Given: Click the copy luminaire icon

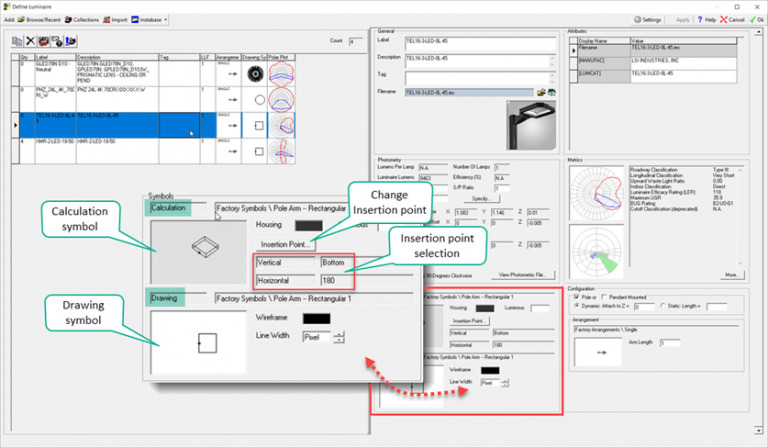Looking at the screenshot, I should [18, 41].
